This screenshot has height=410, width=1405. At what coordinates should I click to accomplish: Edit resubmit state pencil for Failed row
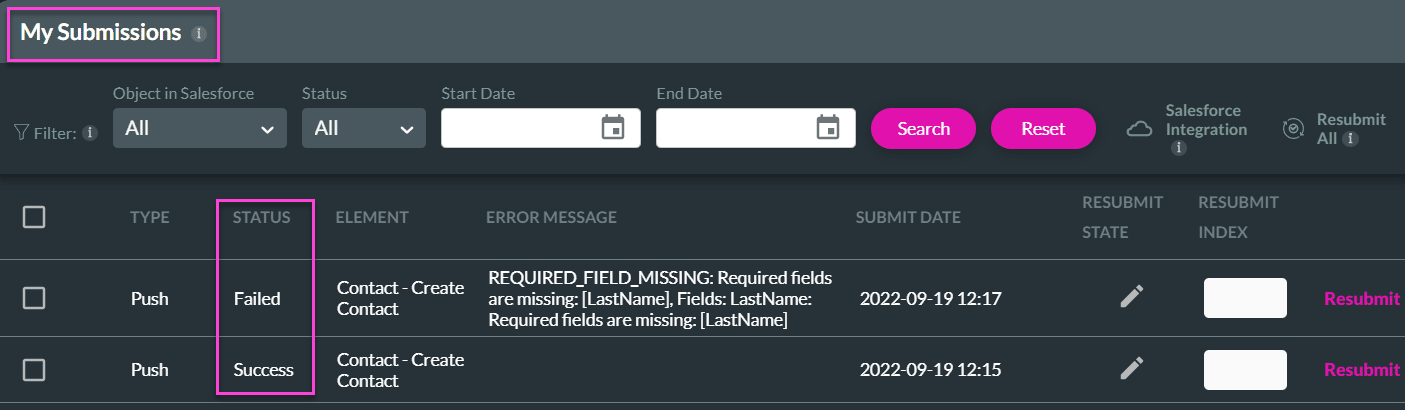1131,297
